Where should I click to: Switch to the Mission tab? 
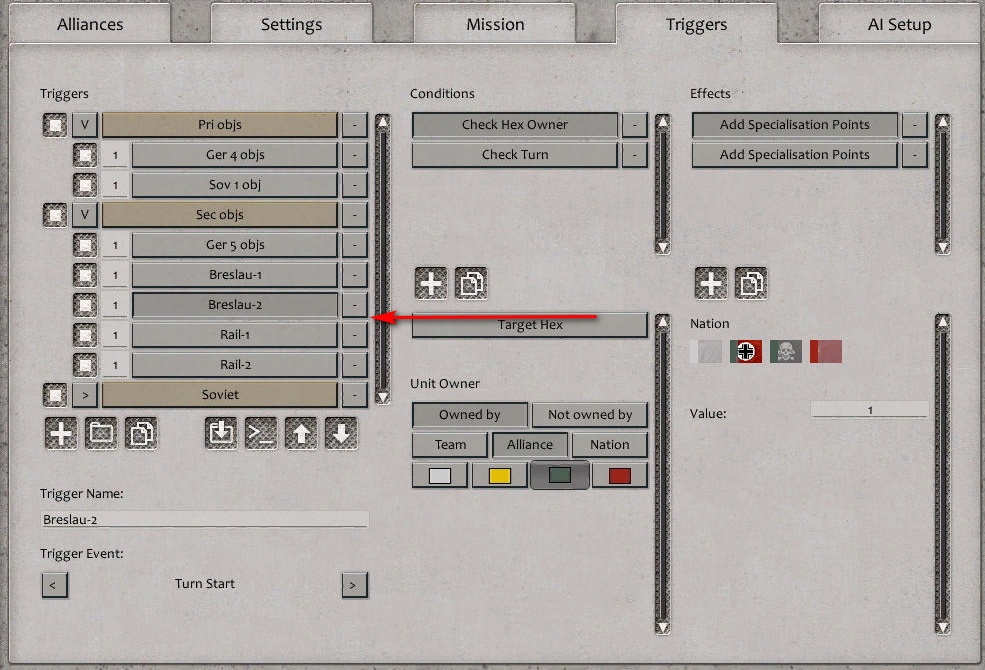point(494,23)
